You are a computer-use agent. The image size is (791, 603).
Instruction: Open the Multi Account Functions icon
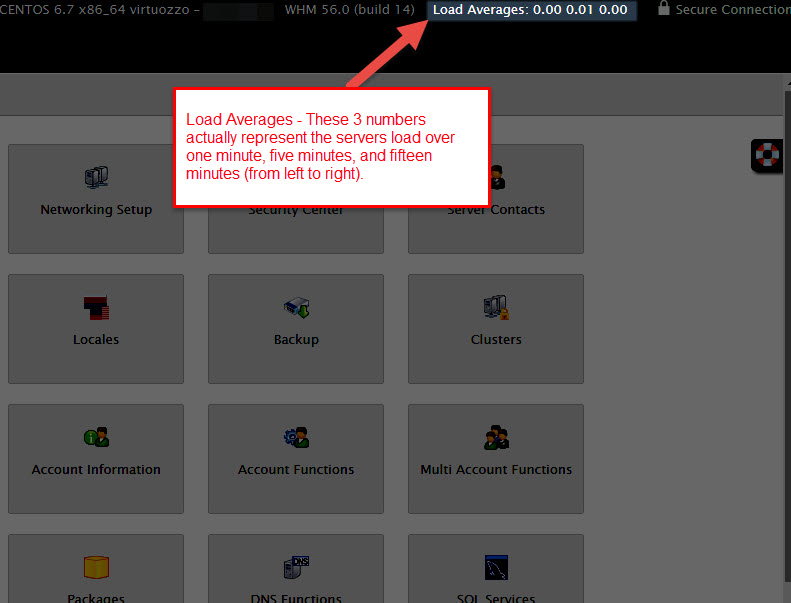tap(496, 437)
